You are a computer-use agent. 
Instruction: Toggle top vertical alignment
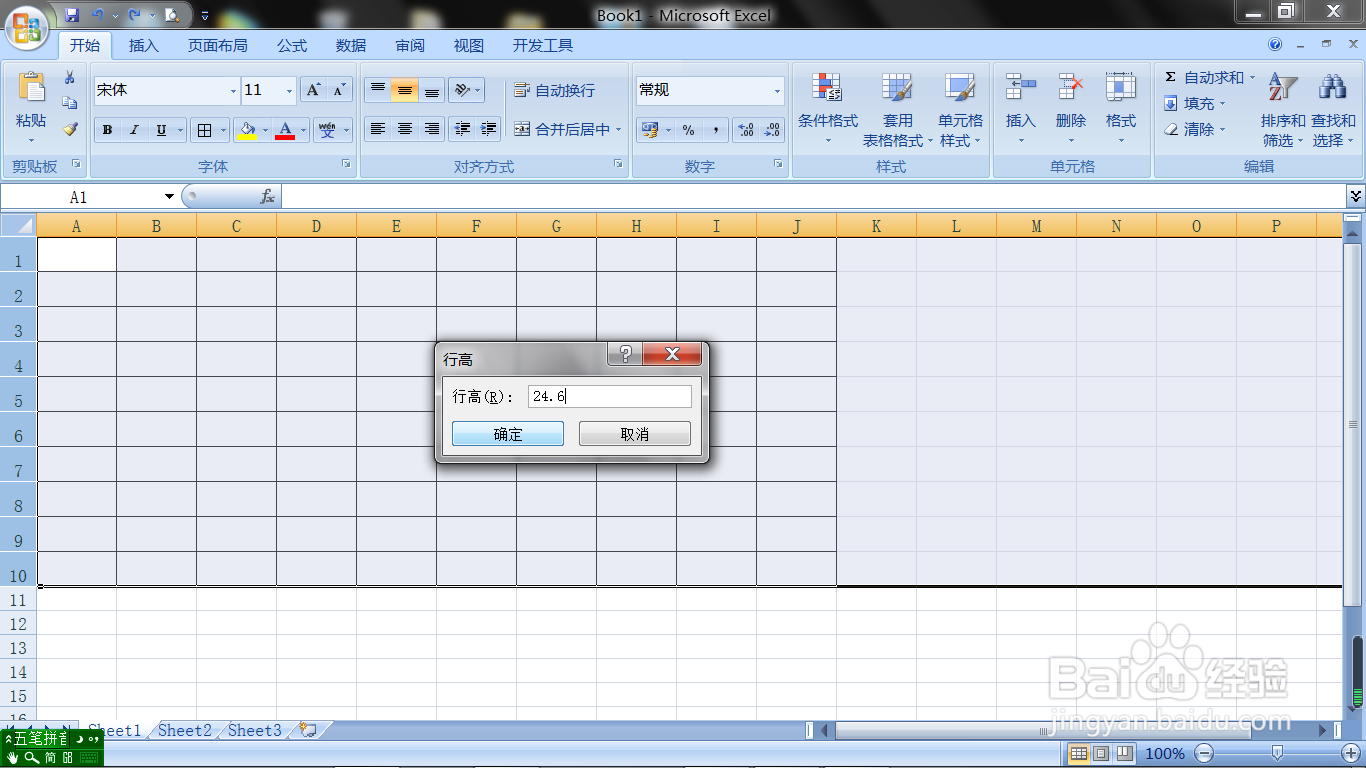378,90
